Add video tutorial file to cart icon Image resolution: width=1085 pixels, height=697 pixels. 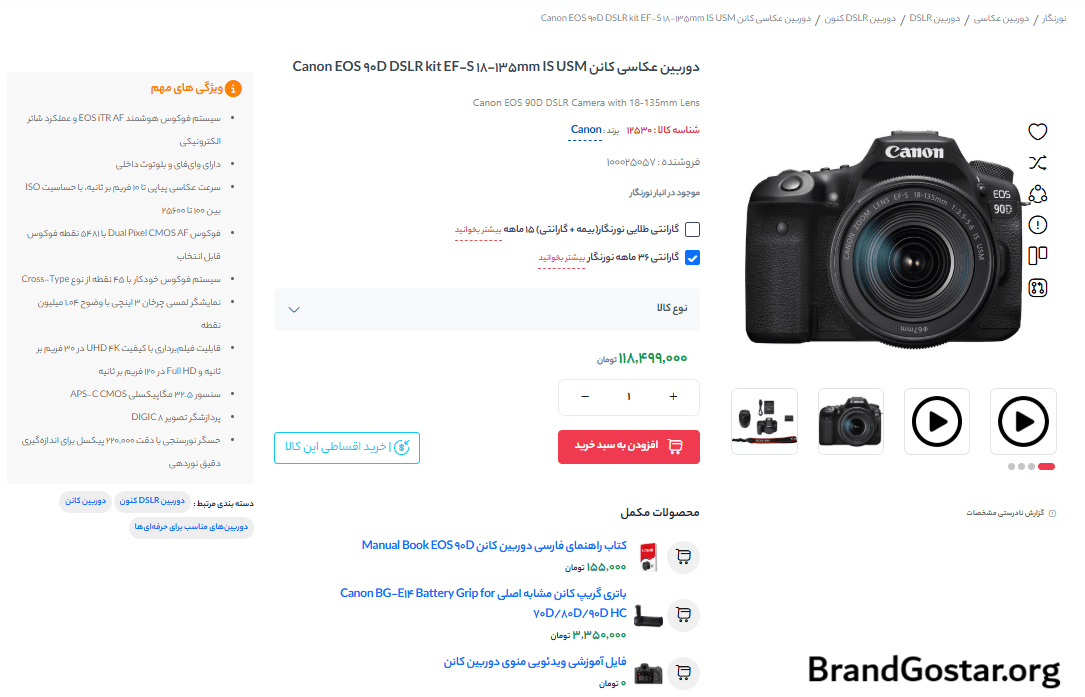(684, 672)
